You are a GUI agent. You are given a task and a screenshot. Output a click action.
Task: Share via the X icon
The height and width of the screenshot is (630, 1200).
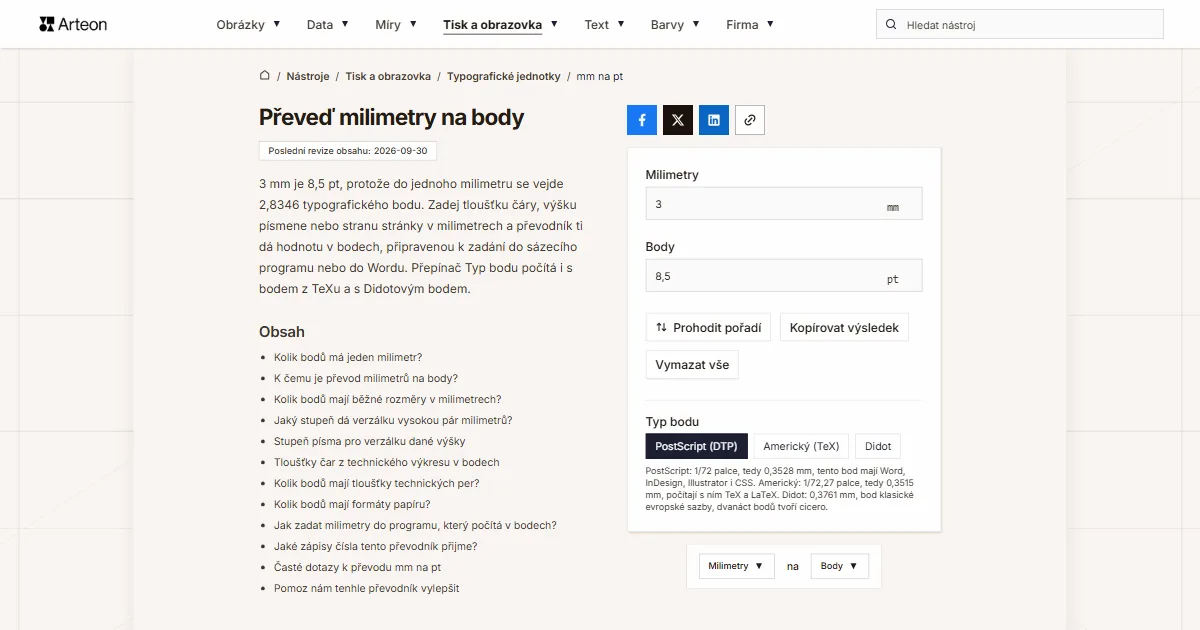[x=678, y=120]
